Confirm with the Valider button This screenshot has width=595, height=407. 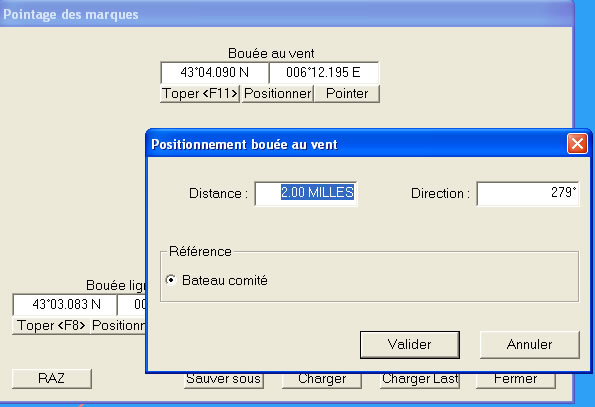click(x=410, y=345)
